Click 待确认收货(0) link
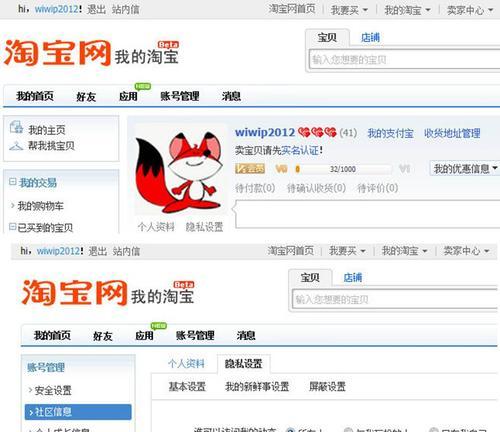This screenshot has height=432, width=500. coord(316,188)
